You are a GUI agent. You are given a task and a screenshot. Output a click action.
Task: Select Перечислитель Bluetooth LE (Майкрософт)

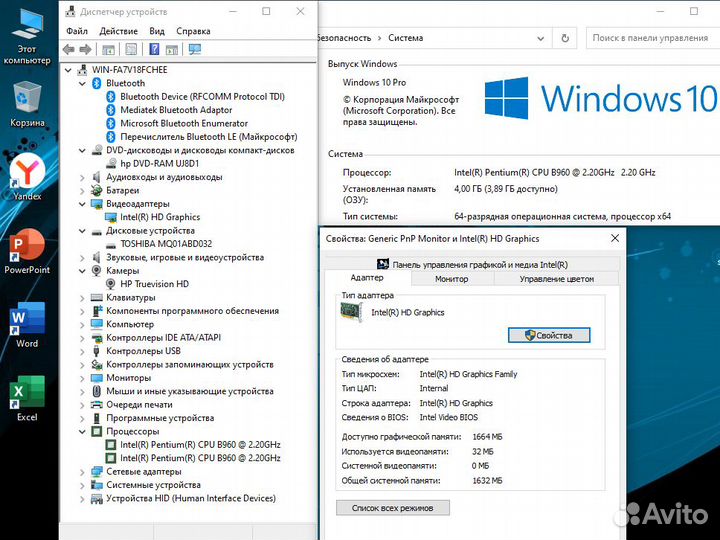click(x=208, y=136)
